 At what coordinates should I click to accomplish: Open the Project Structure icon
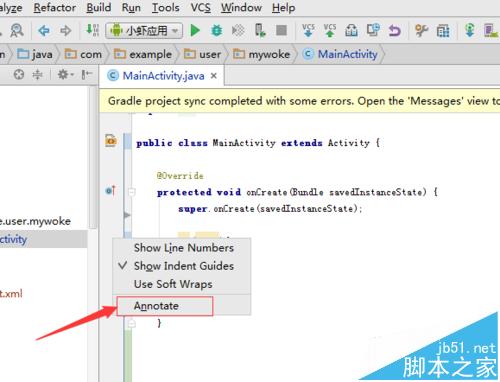[x=443, y=31]
